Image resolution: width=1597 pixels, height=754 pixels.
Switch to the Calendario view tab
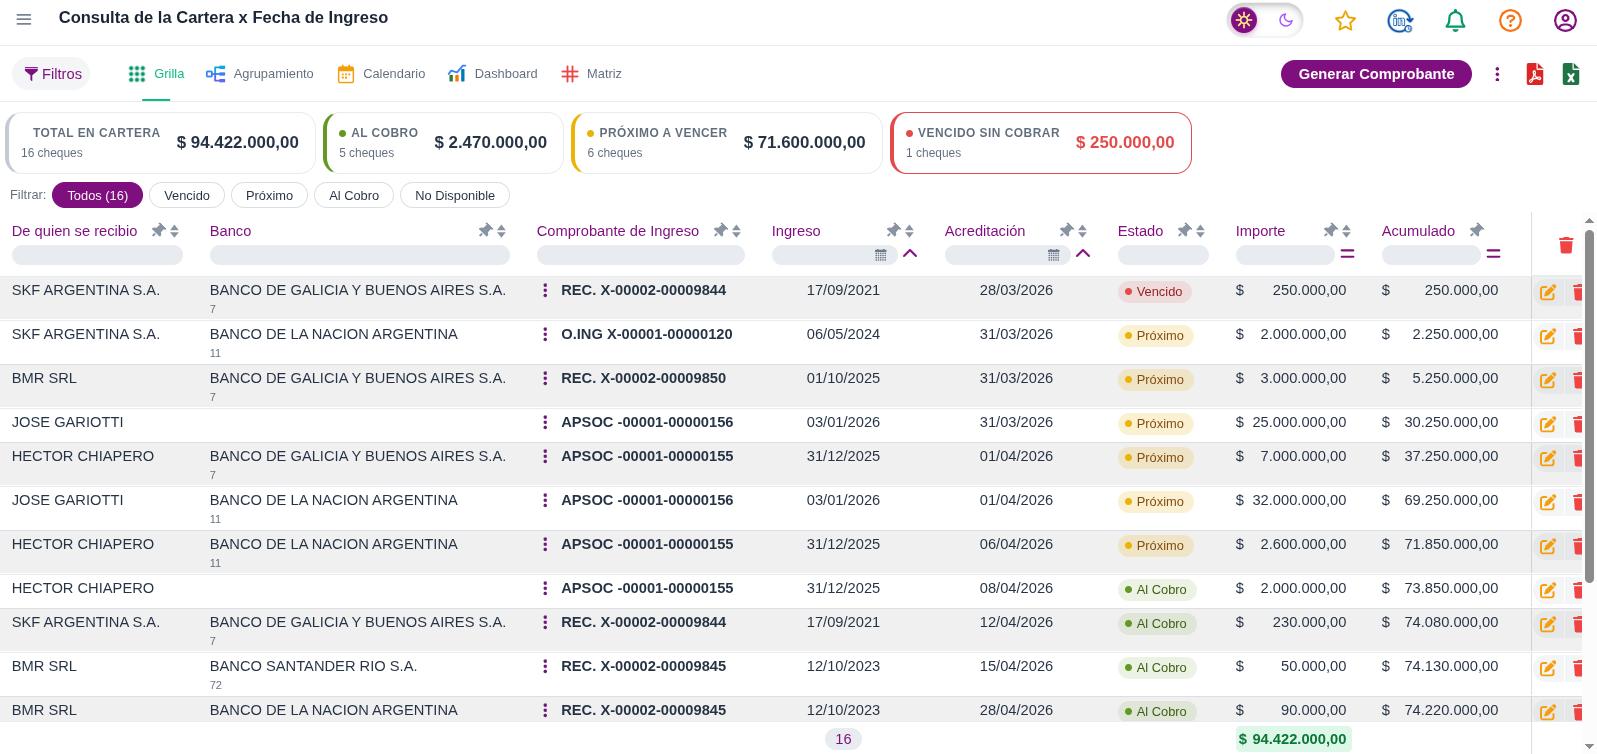[381, 74]
